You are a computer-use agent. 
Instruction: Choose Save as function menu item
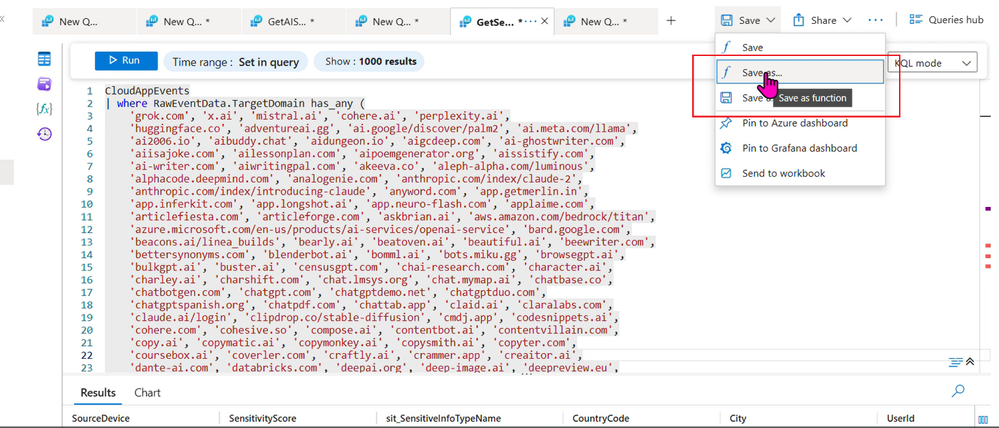(x=800, y=72)
